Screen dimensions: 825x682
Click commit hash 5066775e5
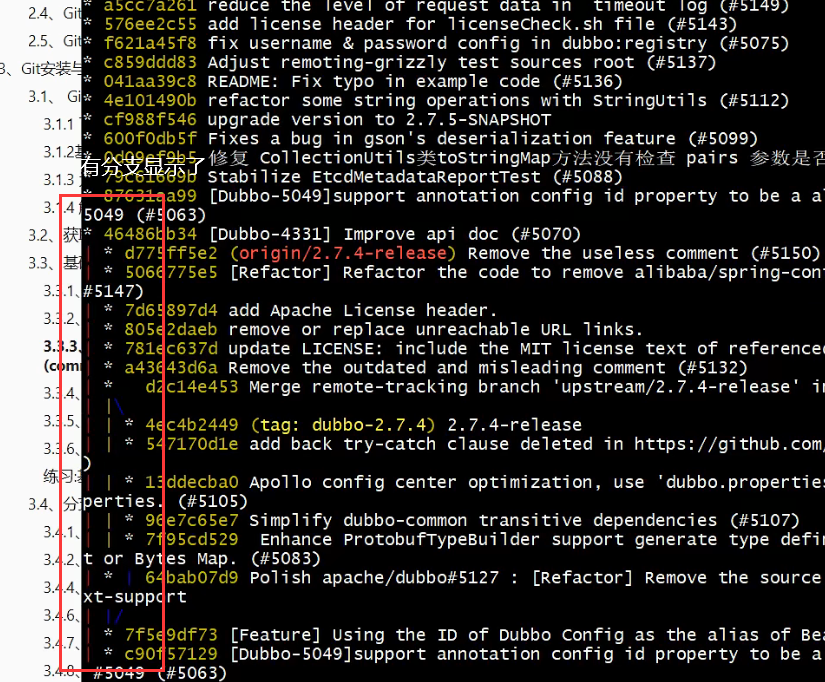pos(171,273)
